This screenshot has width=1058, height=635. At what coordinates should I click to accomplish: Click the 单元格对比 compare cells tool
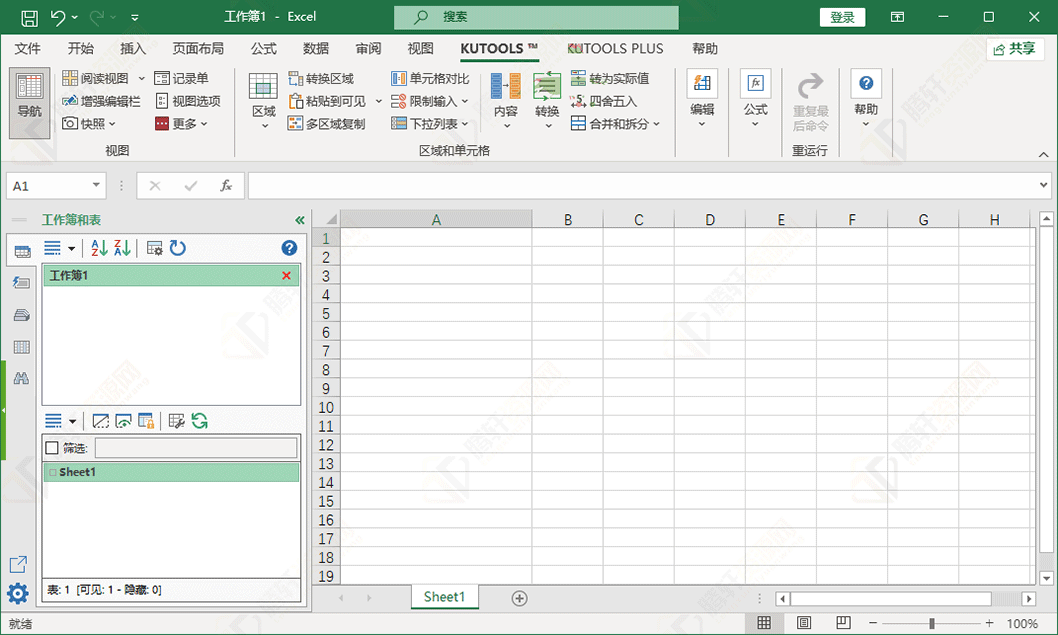tap(430, 78)
